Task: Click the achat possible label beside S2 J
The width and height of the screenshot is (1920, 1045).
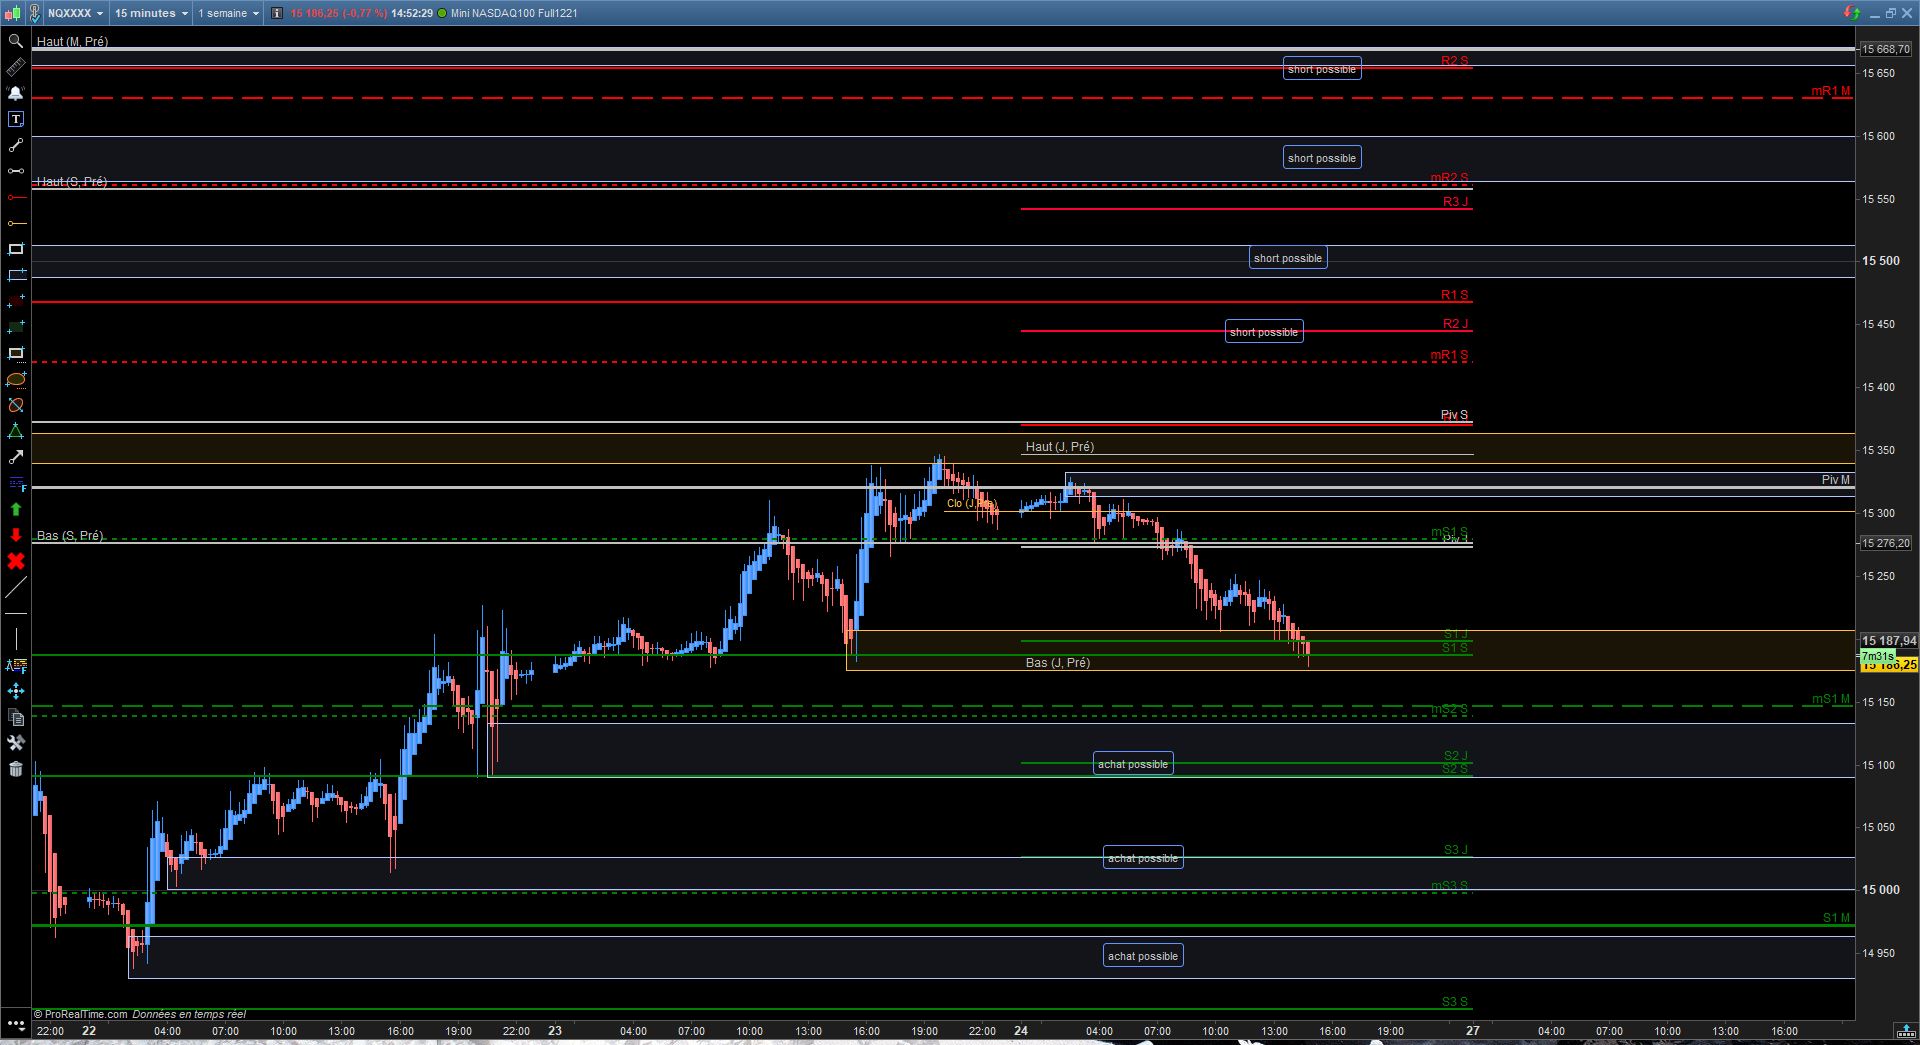Action: coord(1133,764)
